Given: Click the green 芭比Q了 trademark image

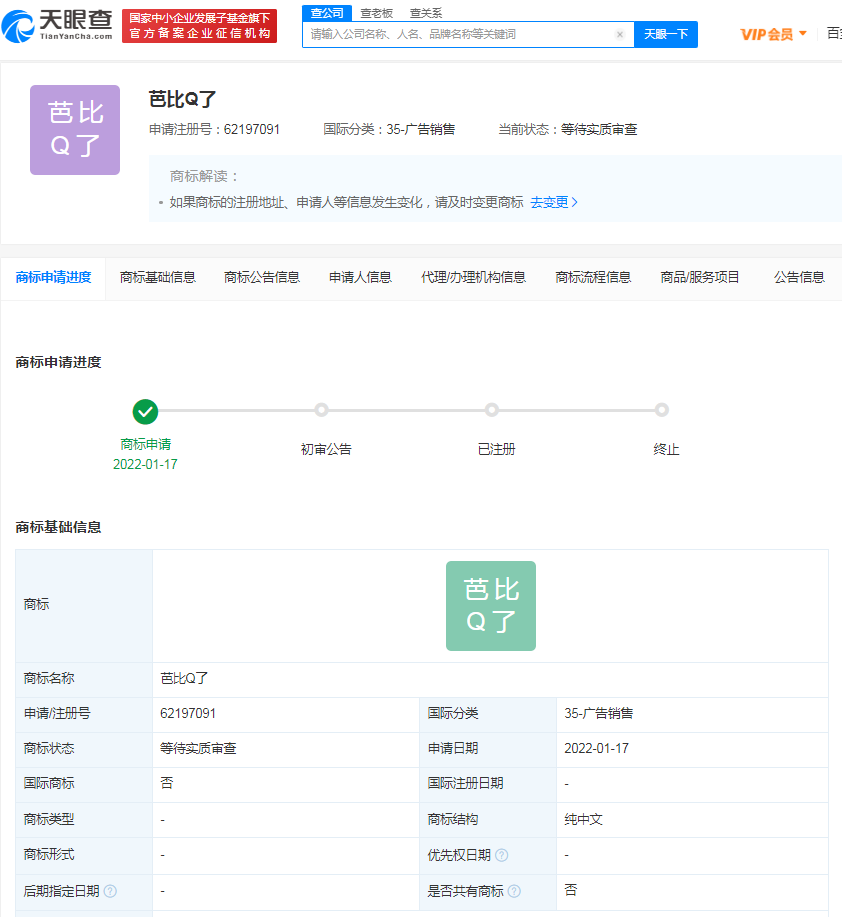Looking at the screenshot, I should point(490,606).
